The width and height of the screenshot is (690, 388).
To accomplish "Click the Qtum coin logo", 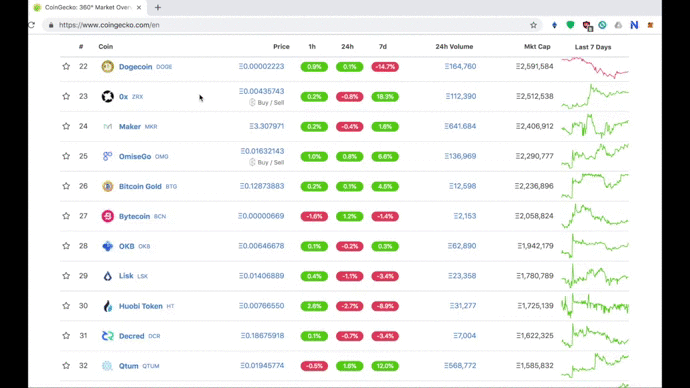I will 107,366.
